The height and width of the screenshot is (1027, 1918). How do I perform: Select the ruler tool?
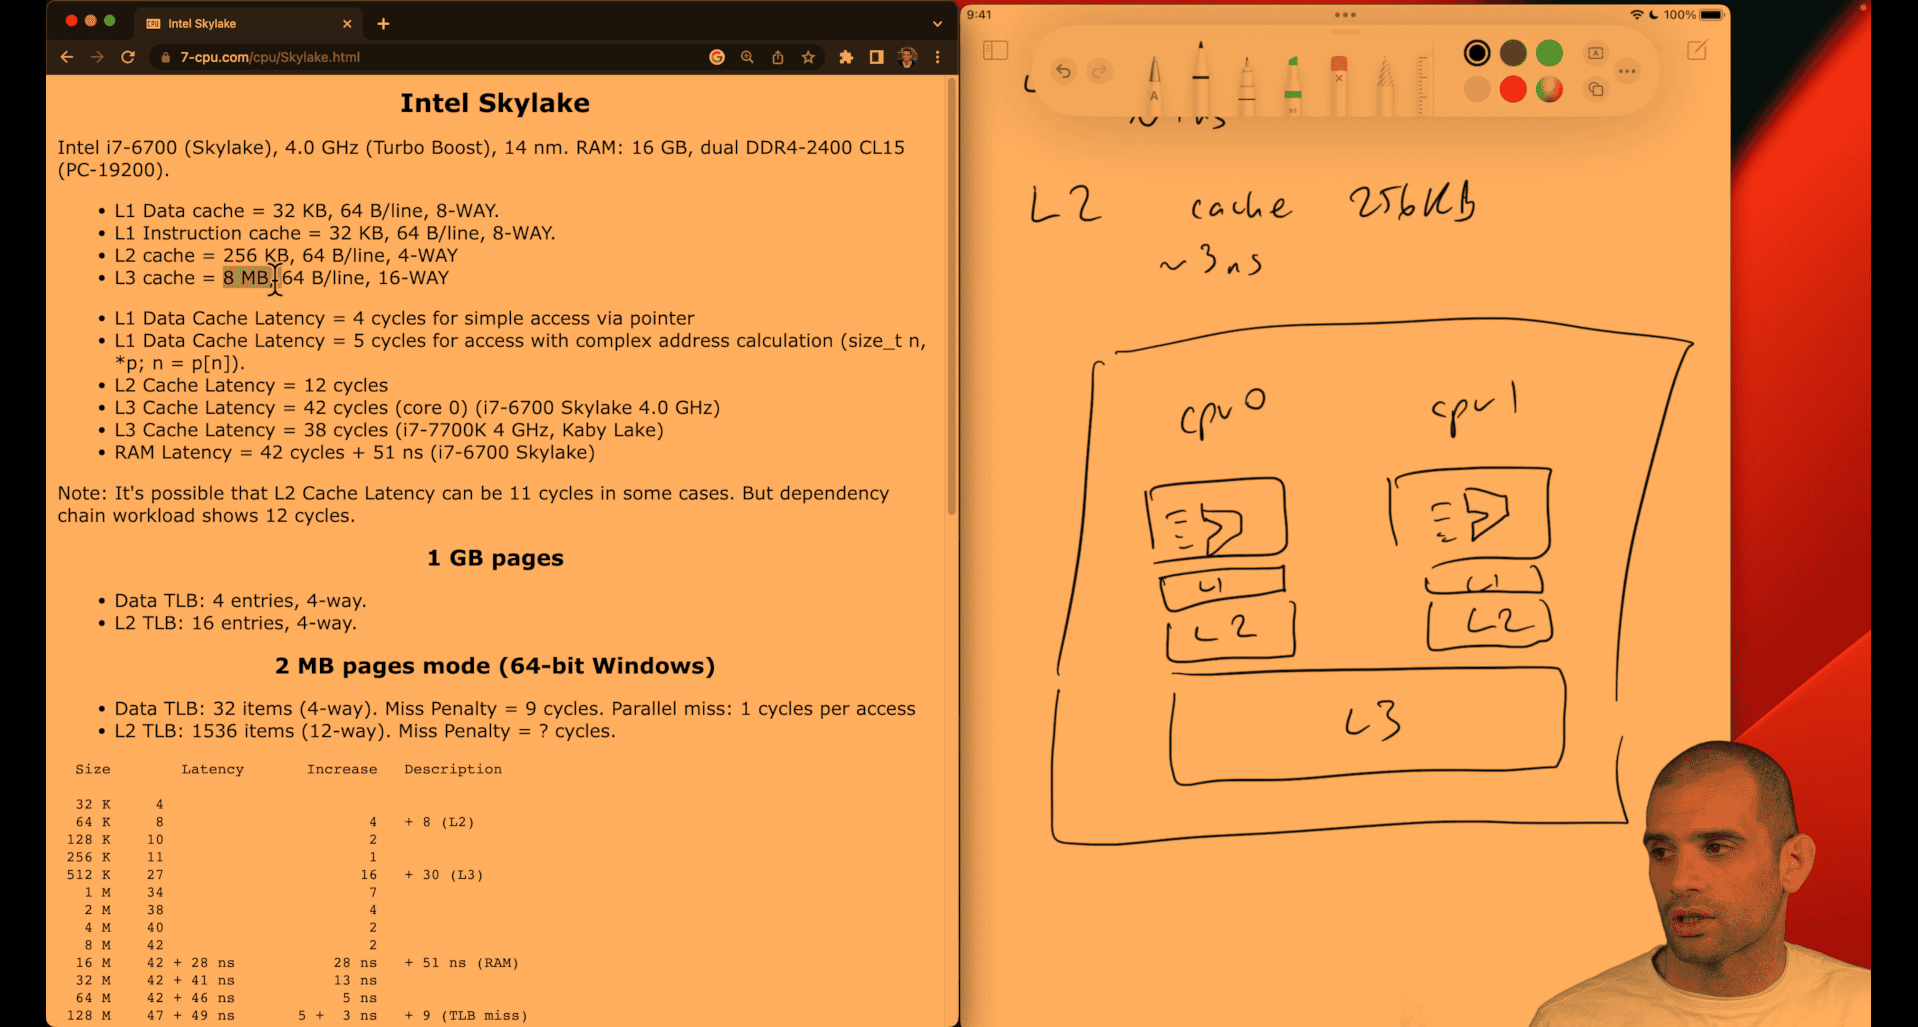coord(1422,84)
